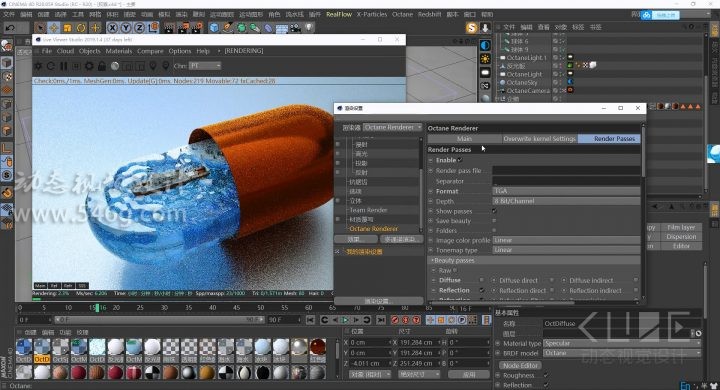Open the Edit Render Settings clapperboard icon
The image size is (720, 390).
(197, 28)
